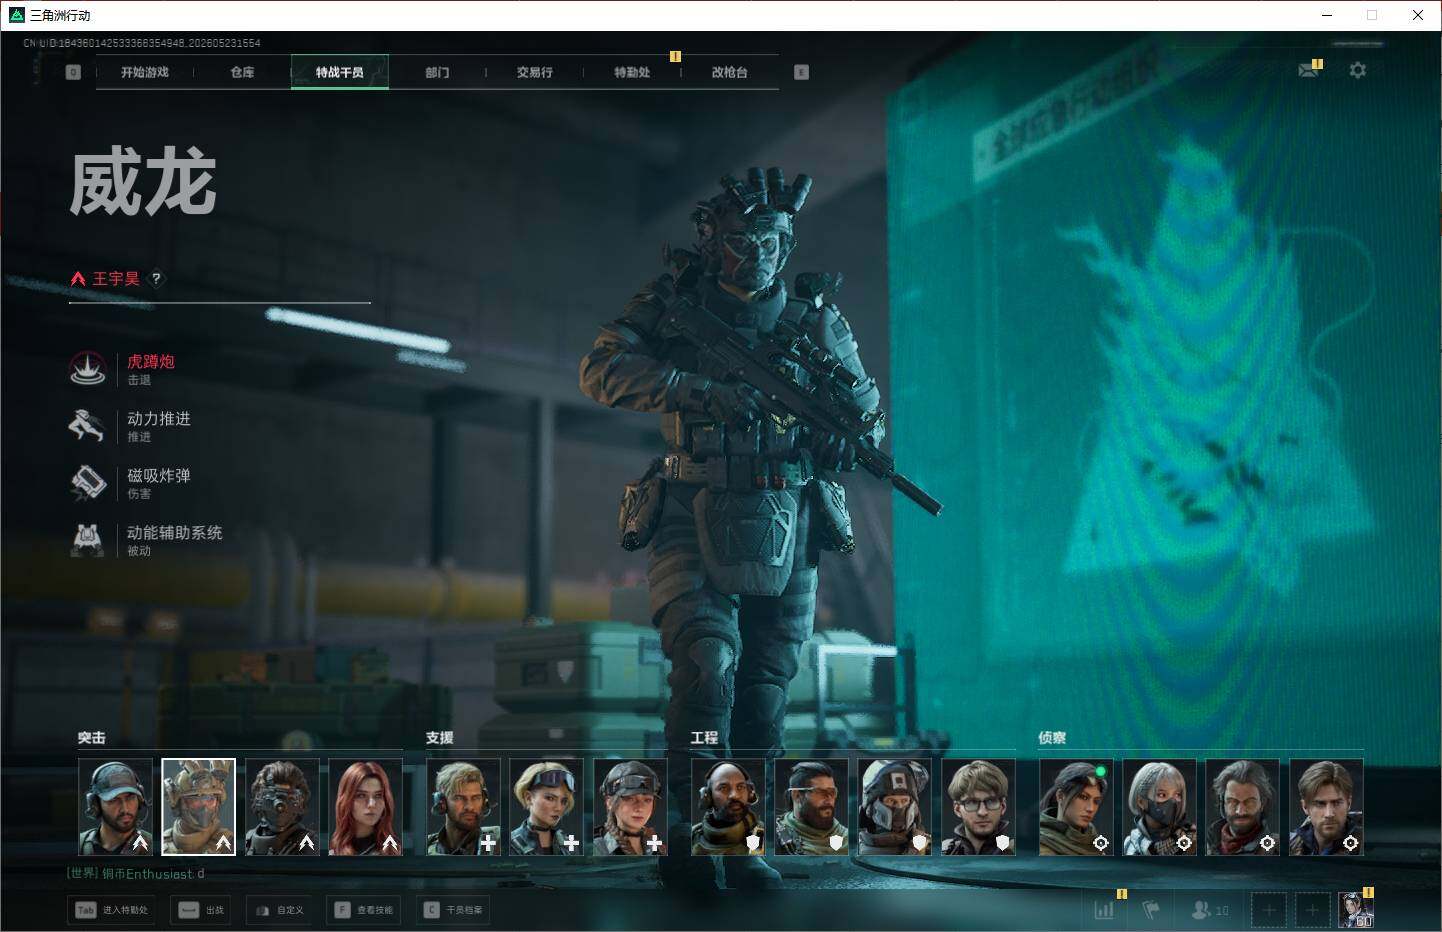Select the 侦察 operator with the red scarf
The width and height of the screenshot is (1442, 932).
click(x=1242, y=807)
